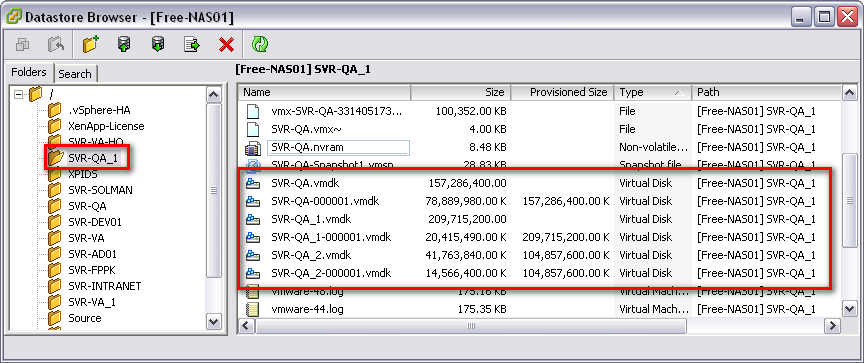Click the SVR-QA-000001.vmdk disk icon
864x363 pixels.
252,201
